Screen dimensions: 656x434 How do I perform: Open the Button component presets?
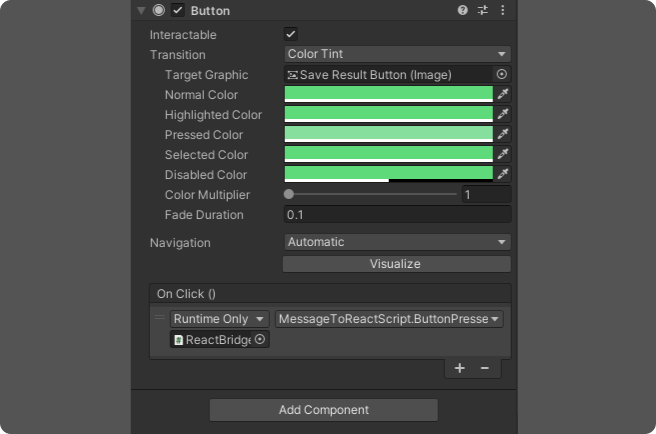coord(483,10)
